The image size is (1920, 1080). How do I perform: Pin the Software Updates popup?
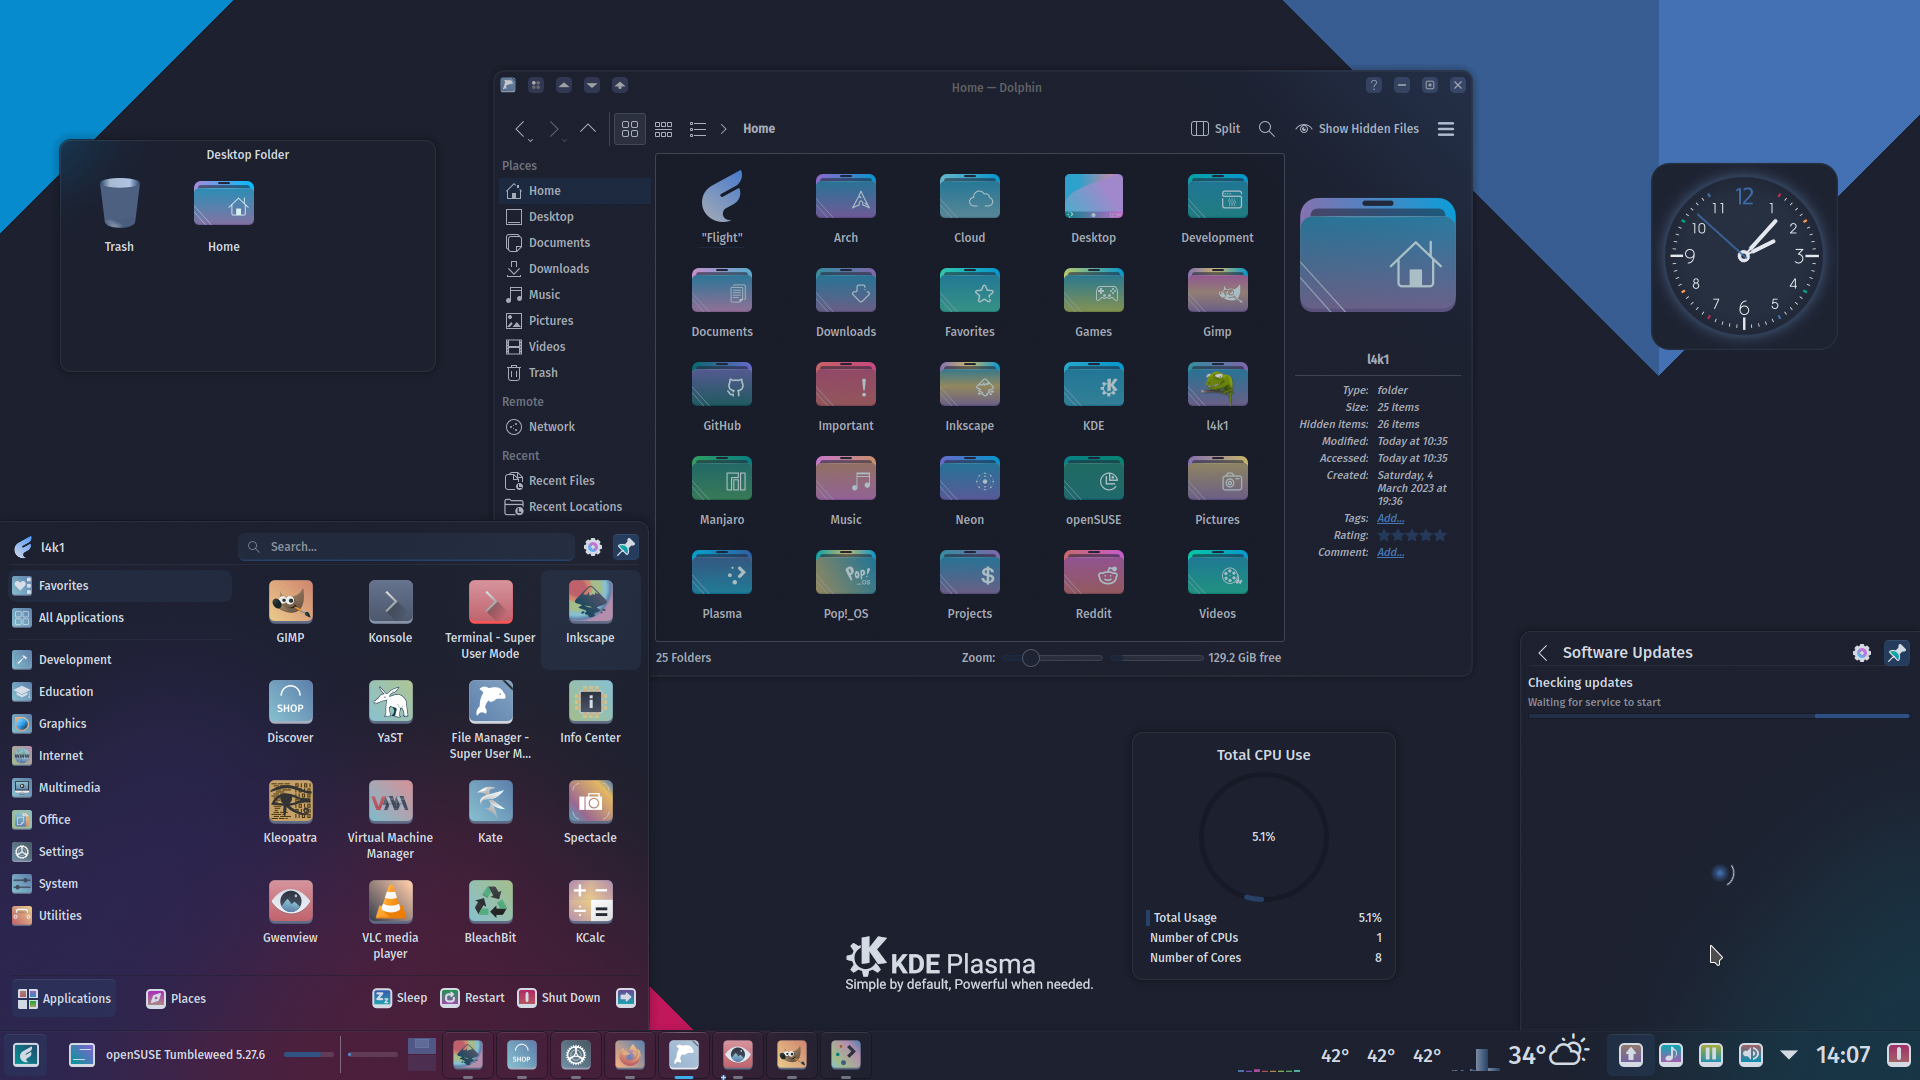point(1896,653)
